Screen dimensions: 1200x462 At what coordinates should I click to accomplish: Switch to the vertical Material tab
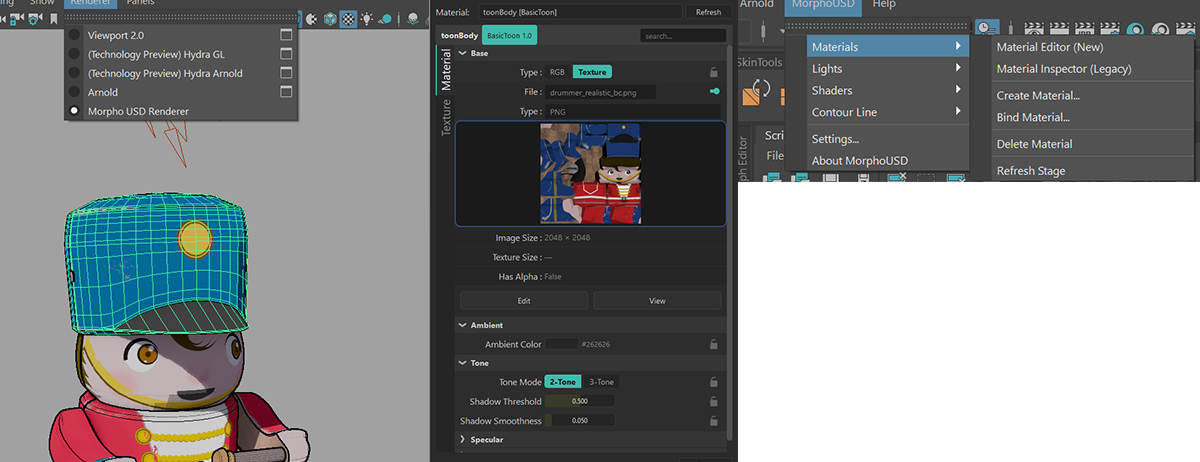coord(446,72)
